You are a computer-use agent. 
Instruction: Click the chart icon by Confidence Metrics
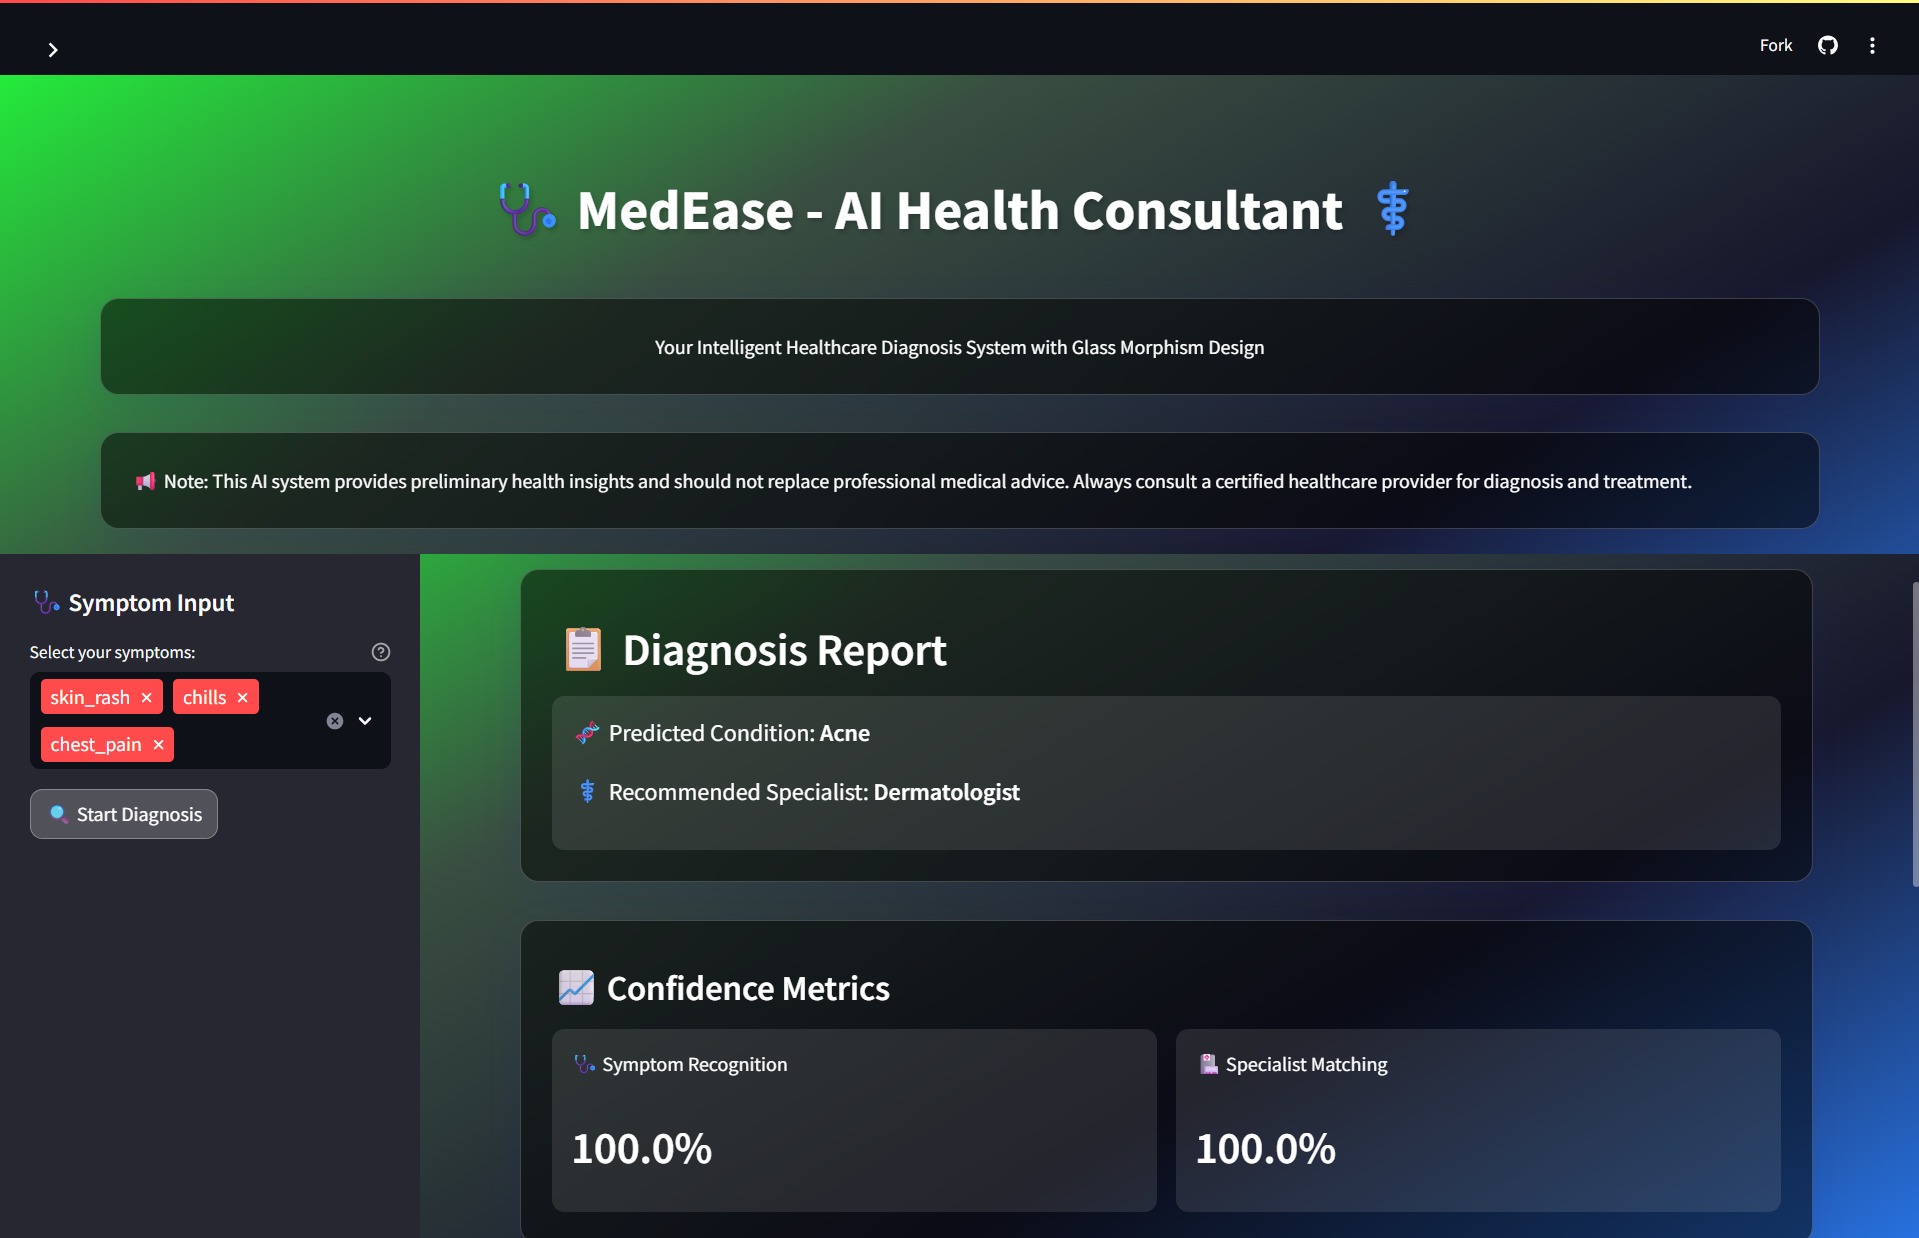[x=576, y=987]
